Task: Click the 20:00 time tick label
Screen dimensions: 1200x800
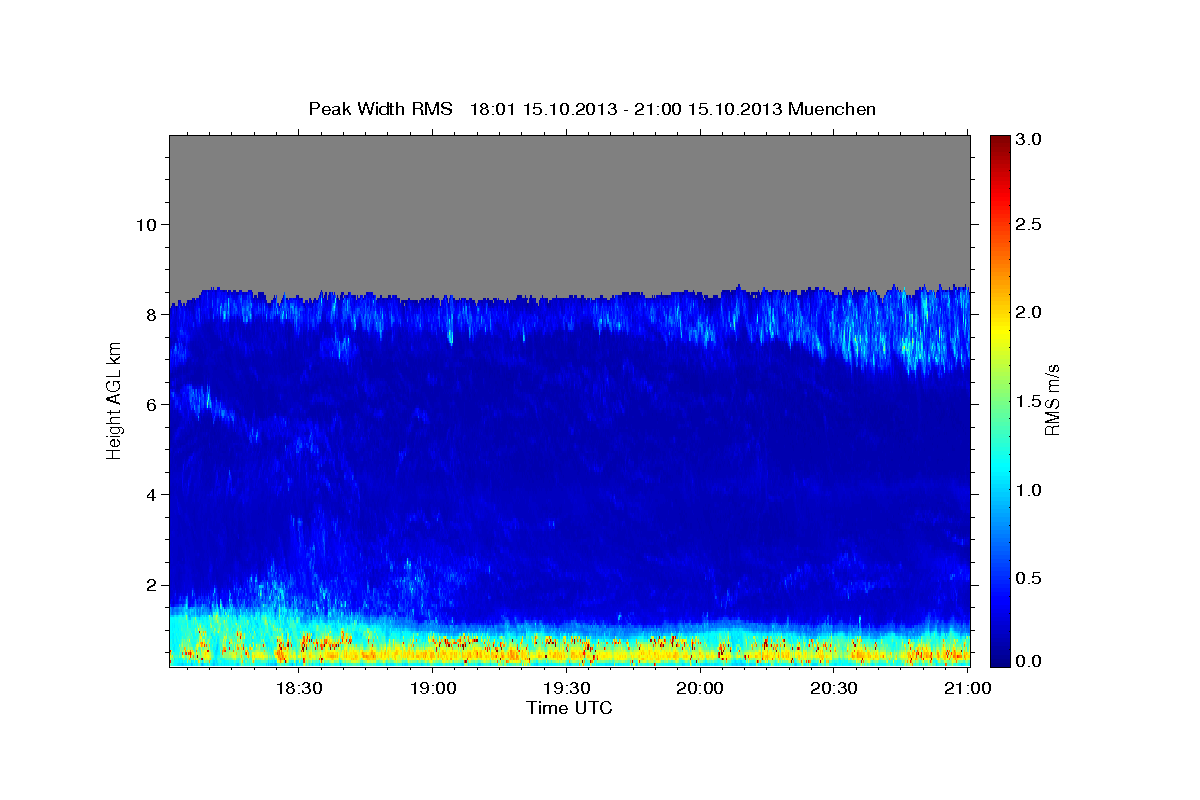Action: click(x=700, y=689)
